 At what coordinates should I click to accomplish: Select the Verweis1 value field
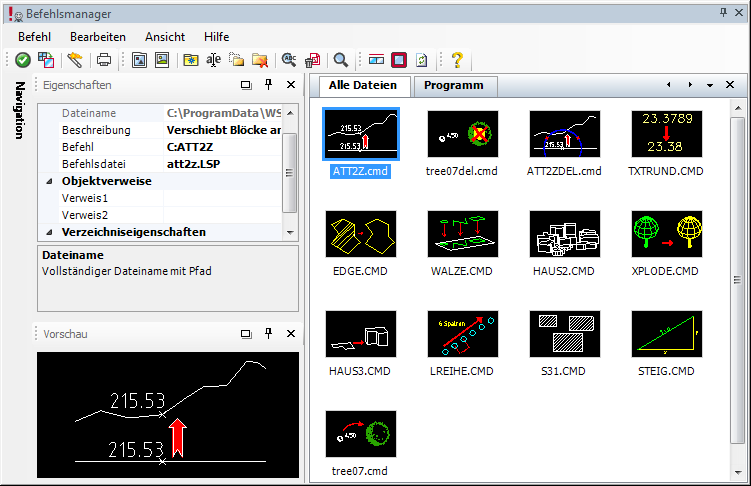click(x=222, y=199)
